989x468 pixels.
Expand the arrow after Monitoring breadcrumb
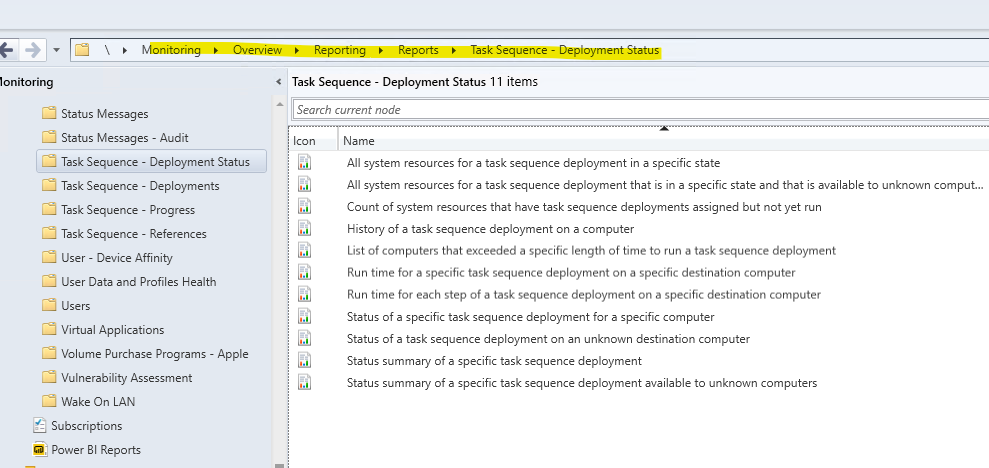216,50
